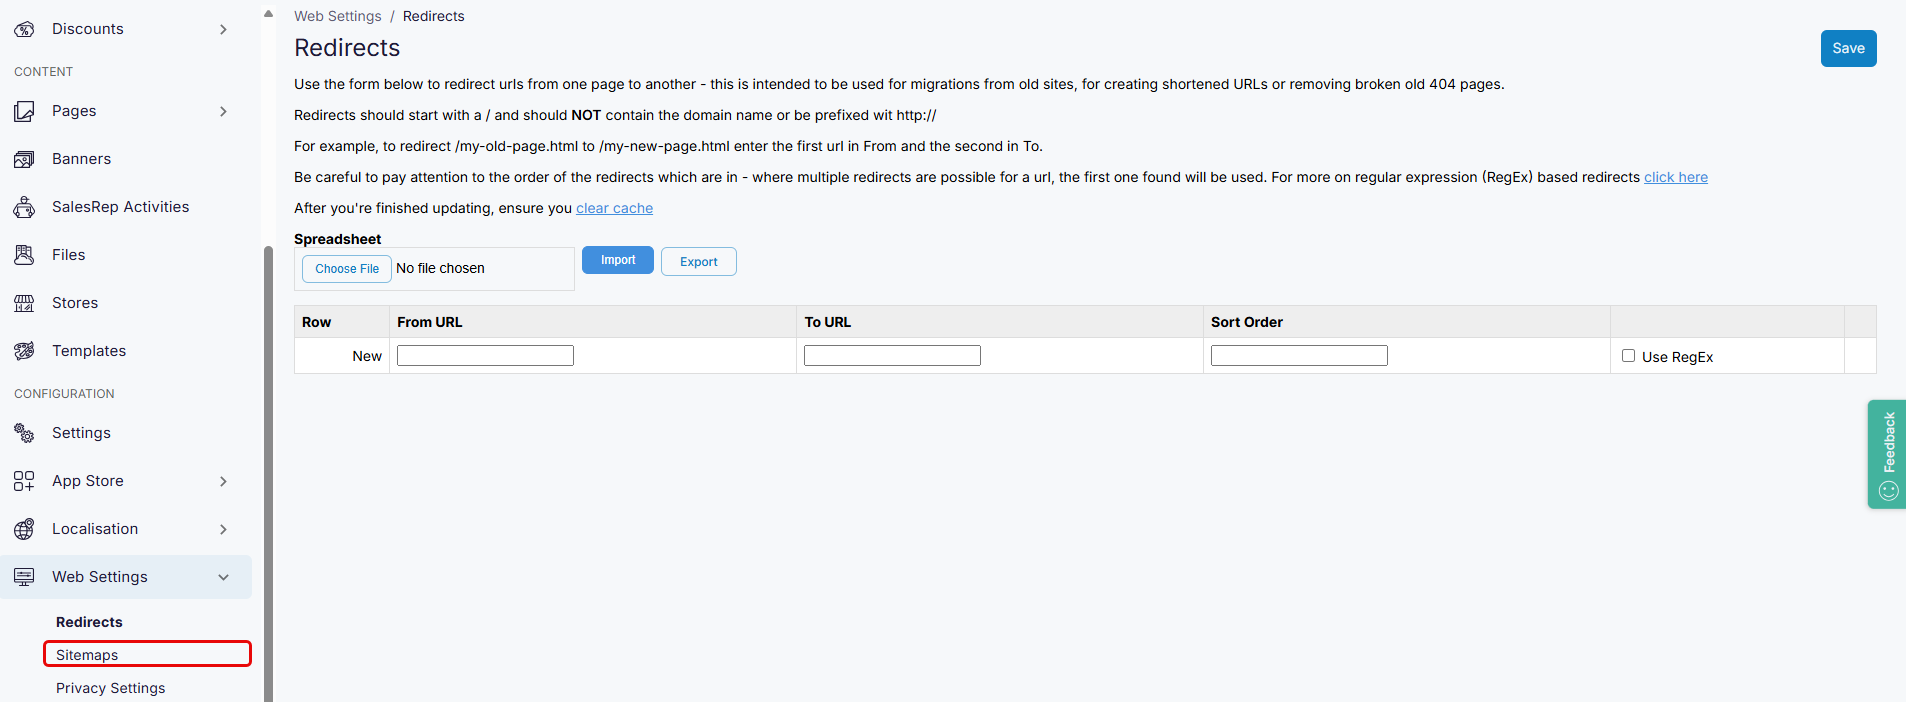1906x702 pixels.
Task: Click the Settings gear icon
Action: (x=24, y=432)
